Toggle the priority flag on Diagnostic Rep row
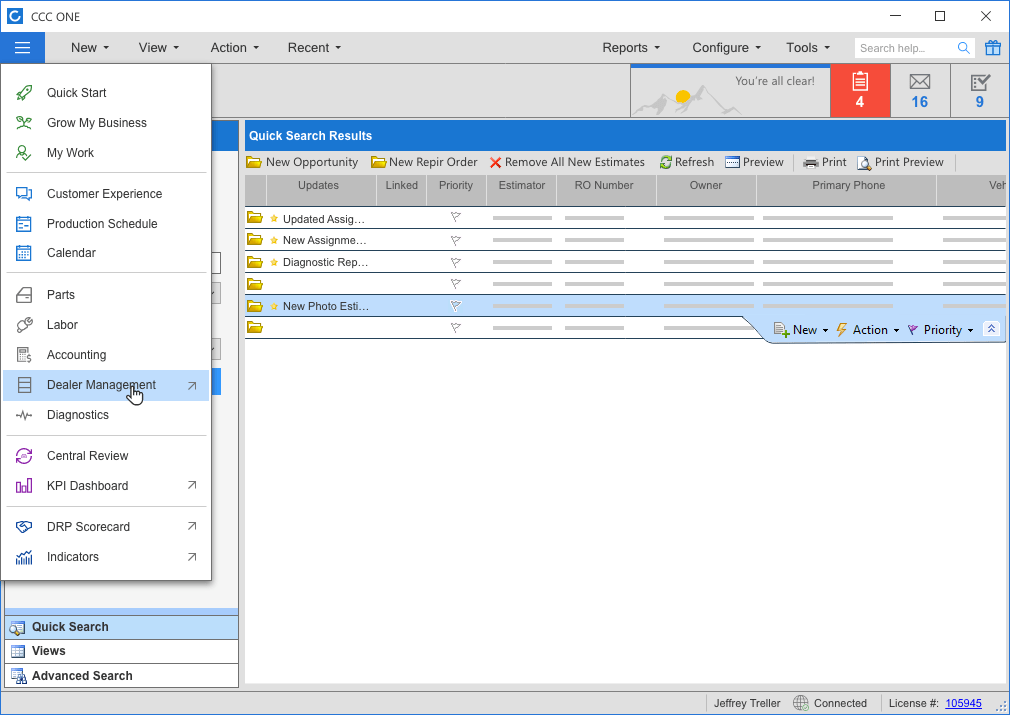1010x715 pixels. (x=456, y=262)
